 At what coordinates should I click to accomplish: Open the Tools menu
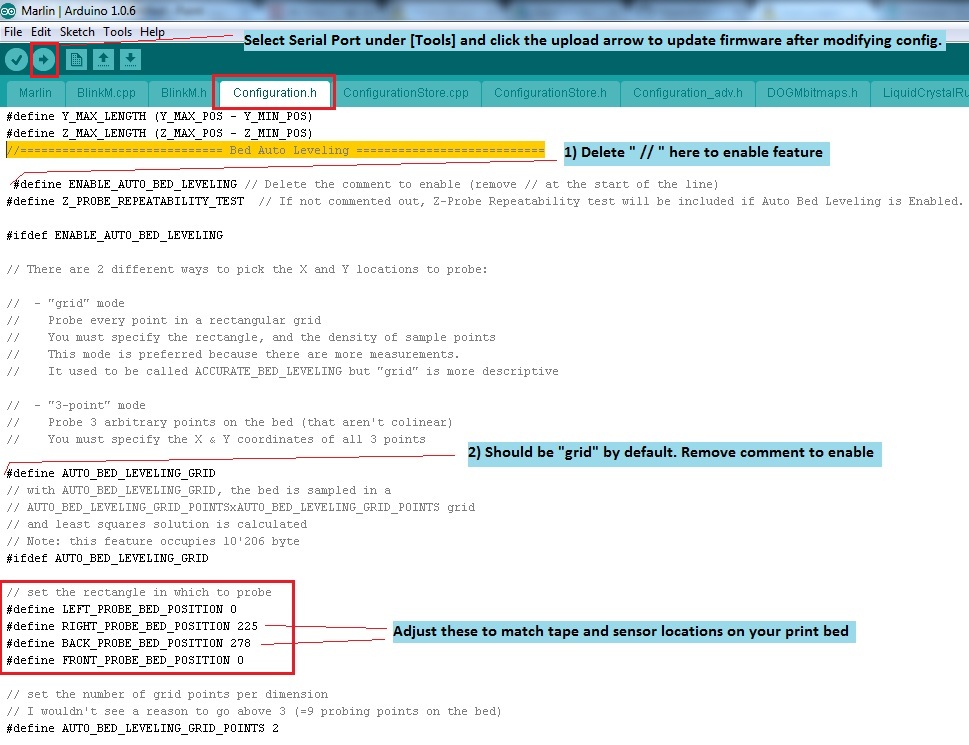(x=117, y=32)
